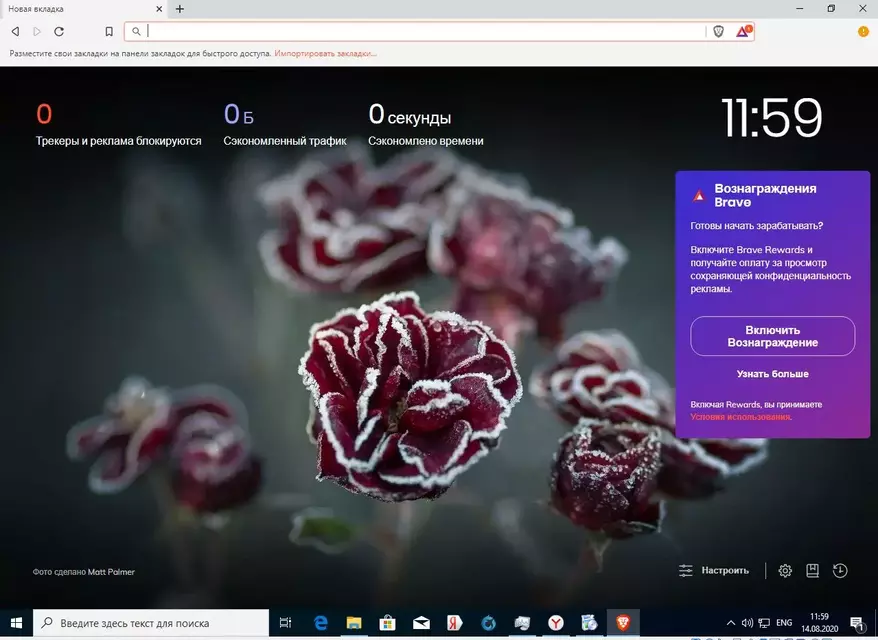Open a new tab with plus button
Viewport: 878px width, 640px height.
(180, 9)
